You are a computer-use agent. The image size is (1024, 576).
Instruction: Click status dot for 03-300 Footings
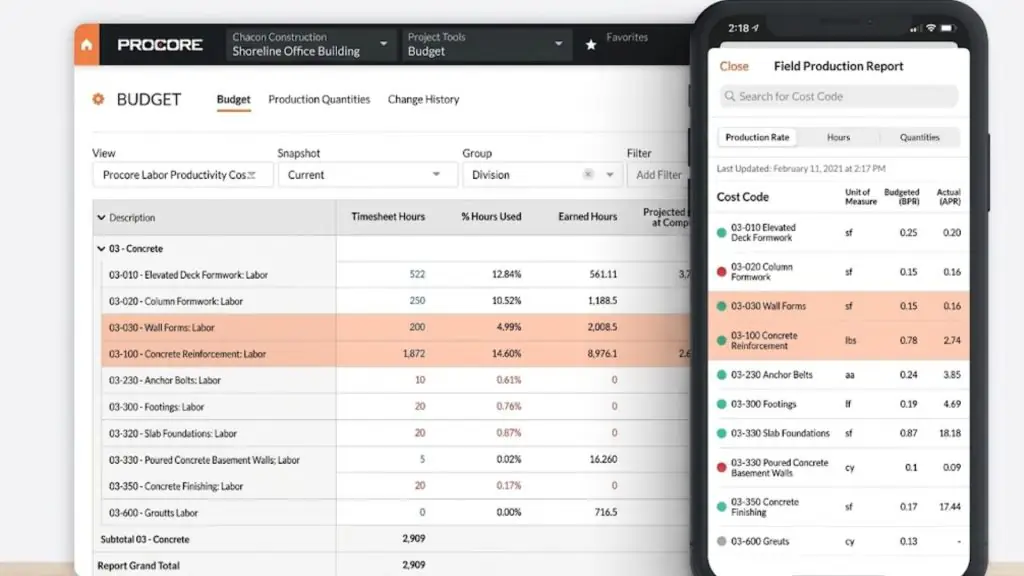[722, 404]
